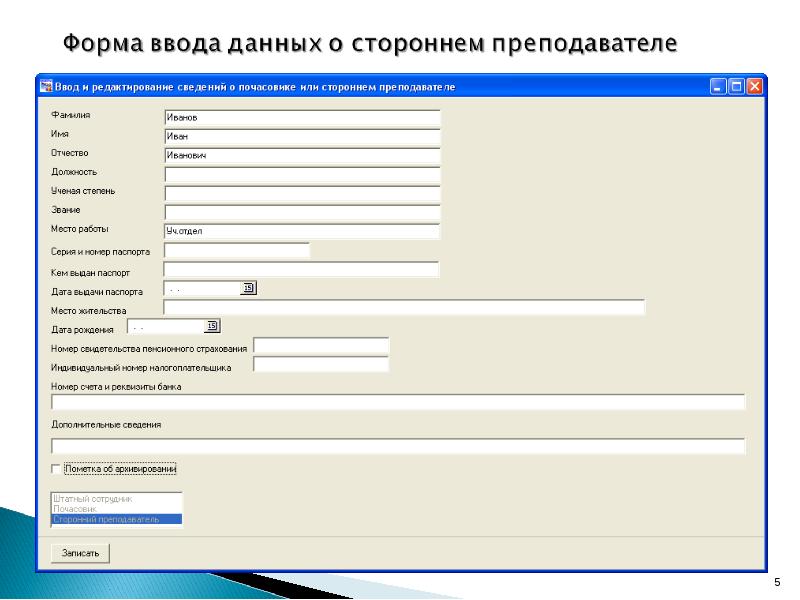The width and height of the screenshot is (800, 600).
Task: Click the 'Место жительства' input field
Action: click(404, 308)
